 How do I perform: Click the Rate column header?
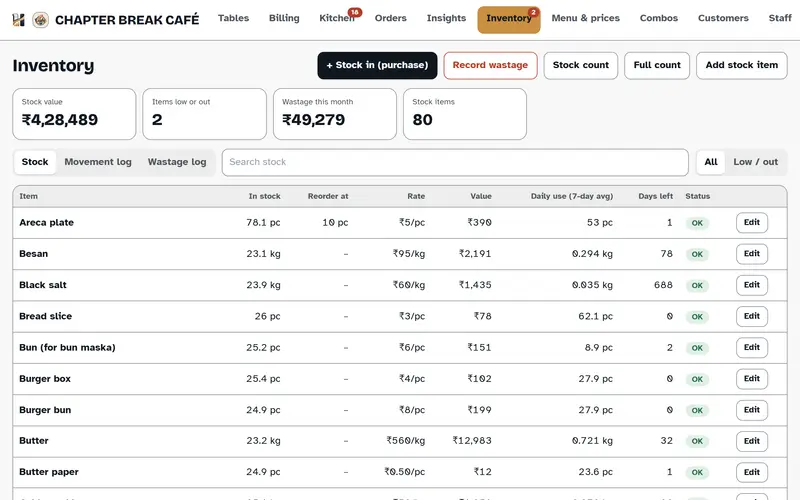point(416,196)
